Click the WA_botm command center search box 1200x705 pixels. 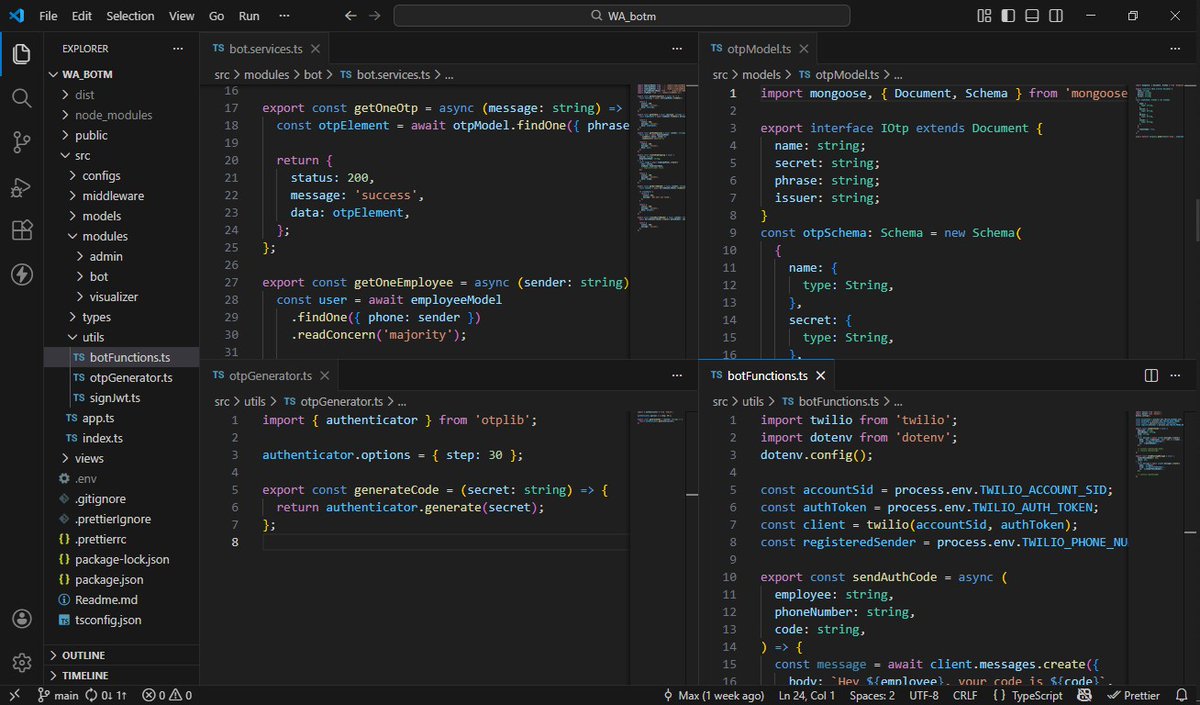coord(622,16)
